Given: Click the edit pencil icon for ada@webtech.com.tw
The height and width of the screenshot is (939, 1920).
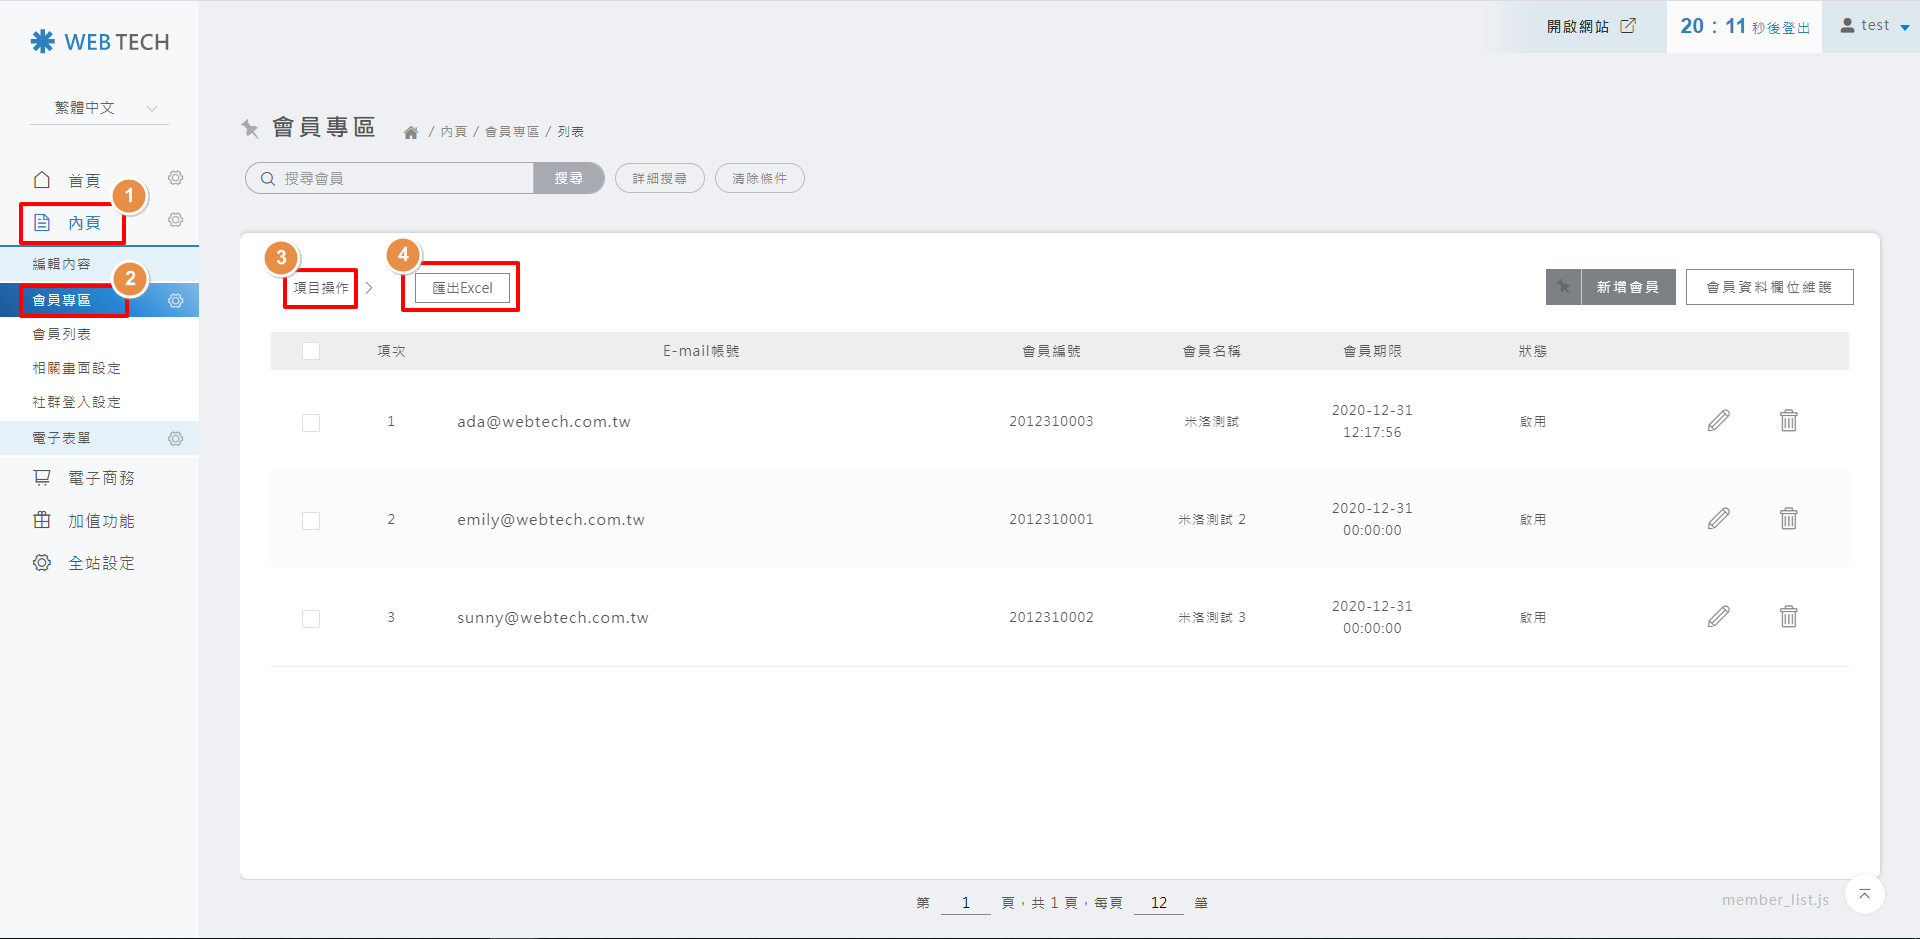Looking at the screenshot, I should click(x=1718, y=421).
